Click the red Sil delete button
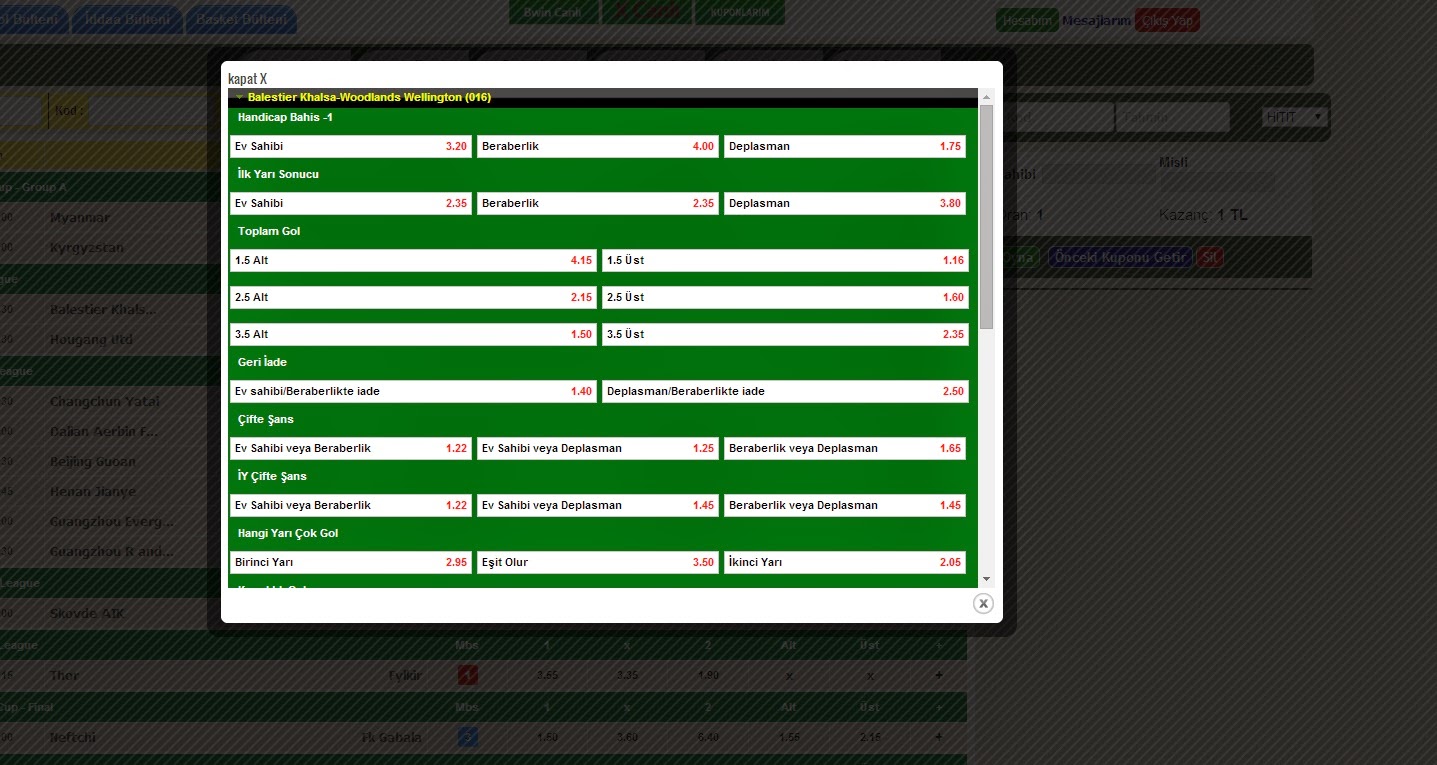 pos(1209,256)
